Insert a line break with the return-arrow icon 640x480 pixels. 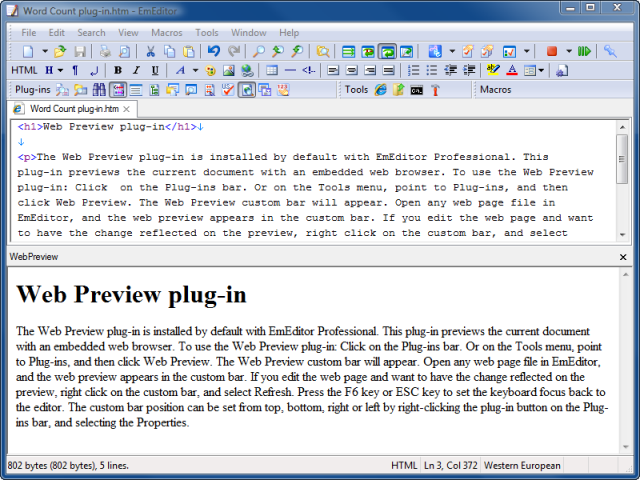coord(94,71)
